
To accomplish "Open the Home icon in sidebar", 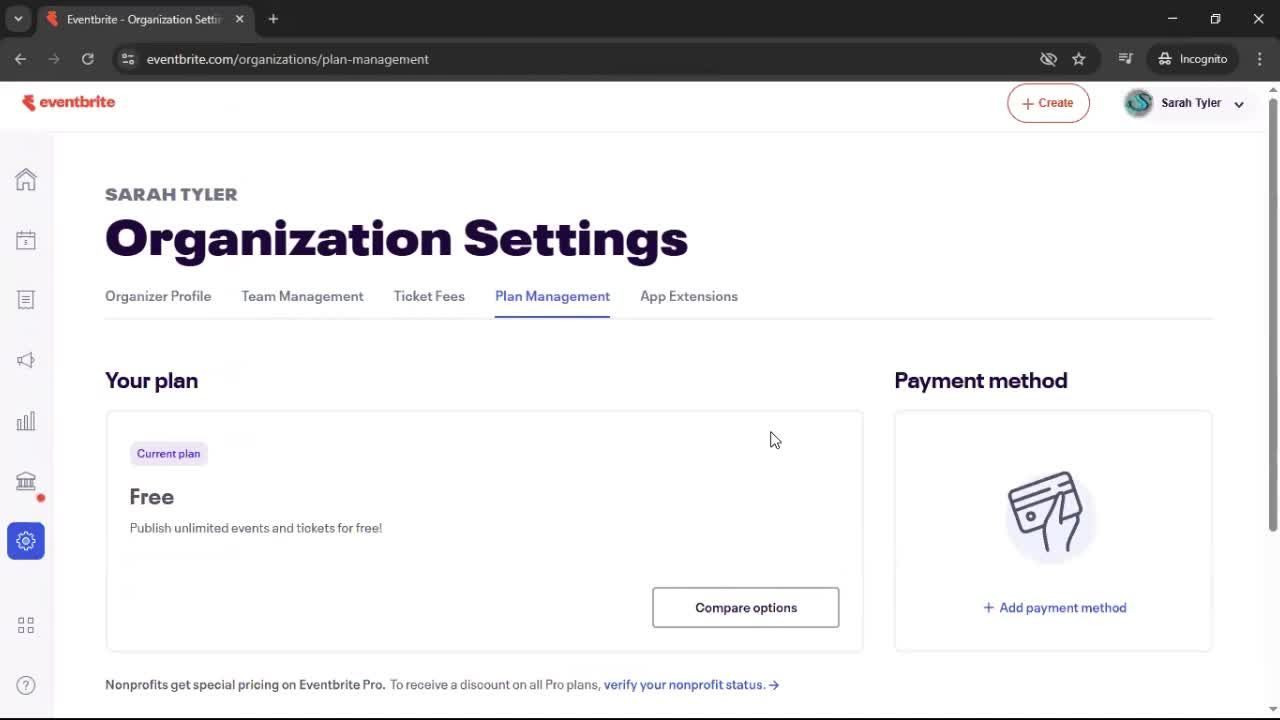I will 26,179.
